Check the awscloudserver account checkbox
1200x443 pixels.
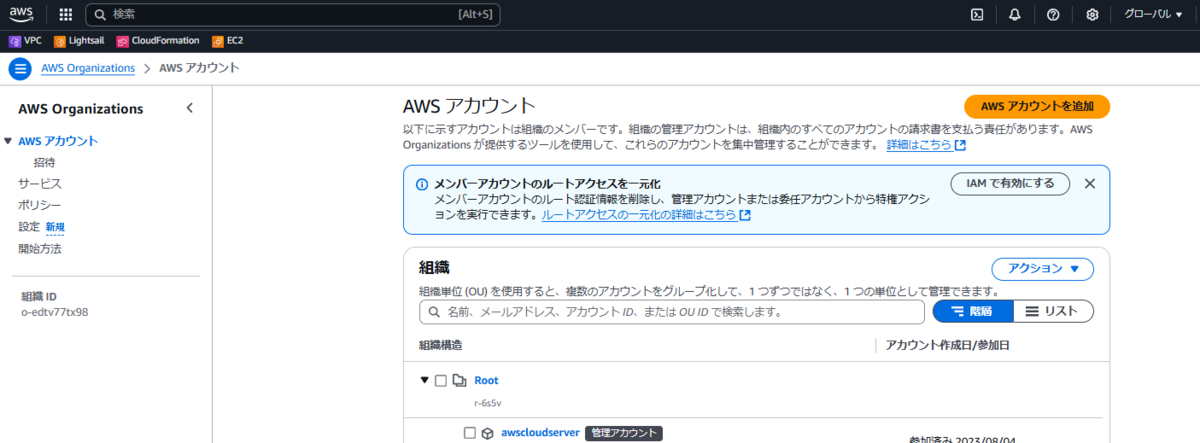tap(470, 433)
